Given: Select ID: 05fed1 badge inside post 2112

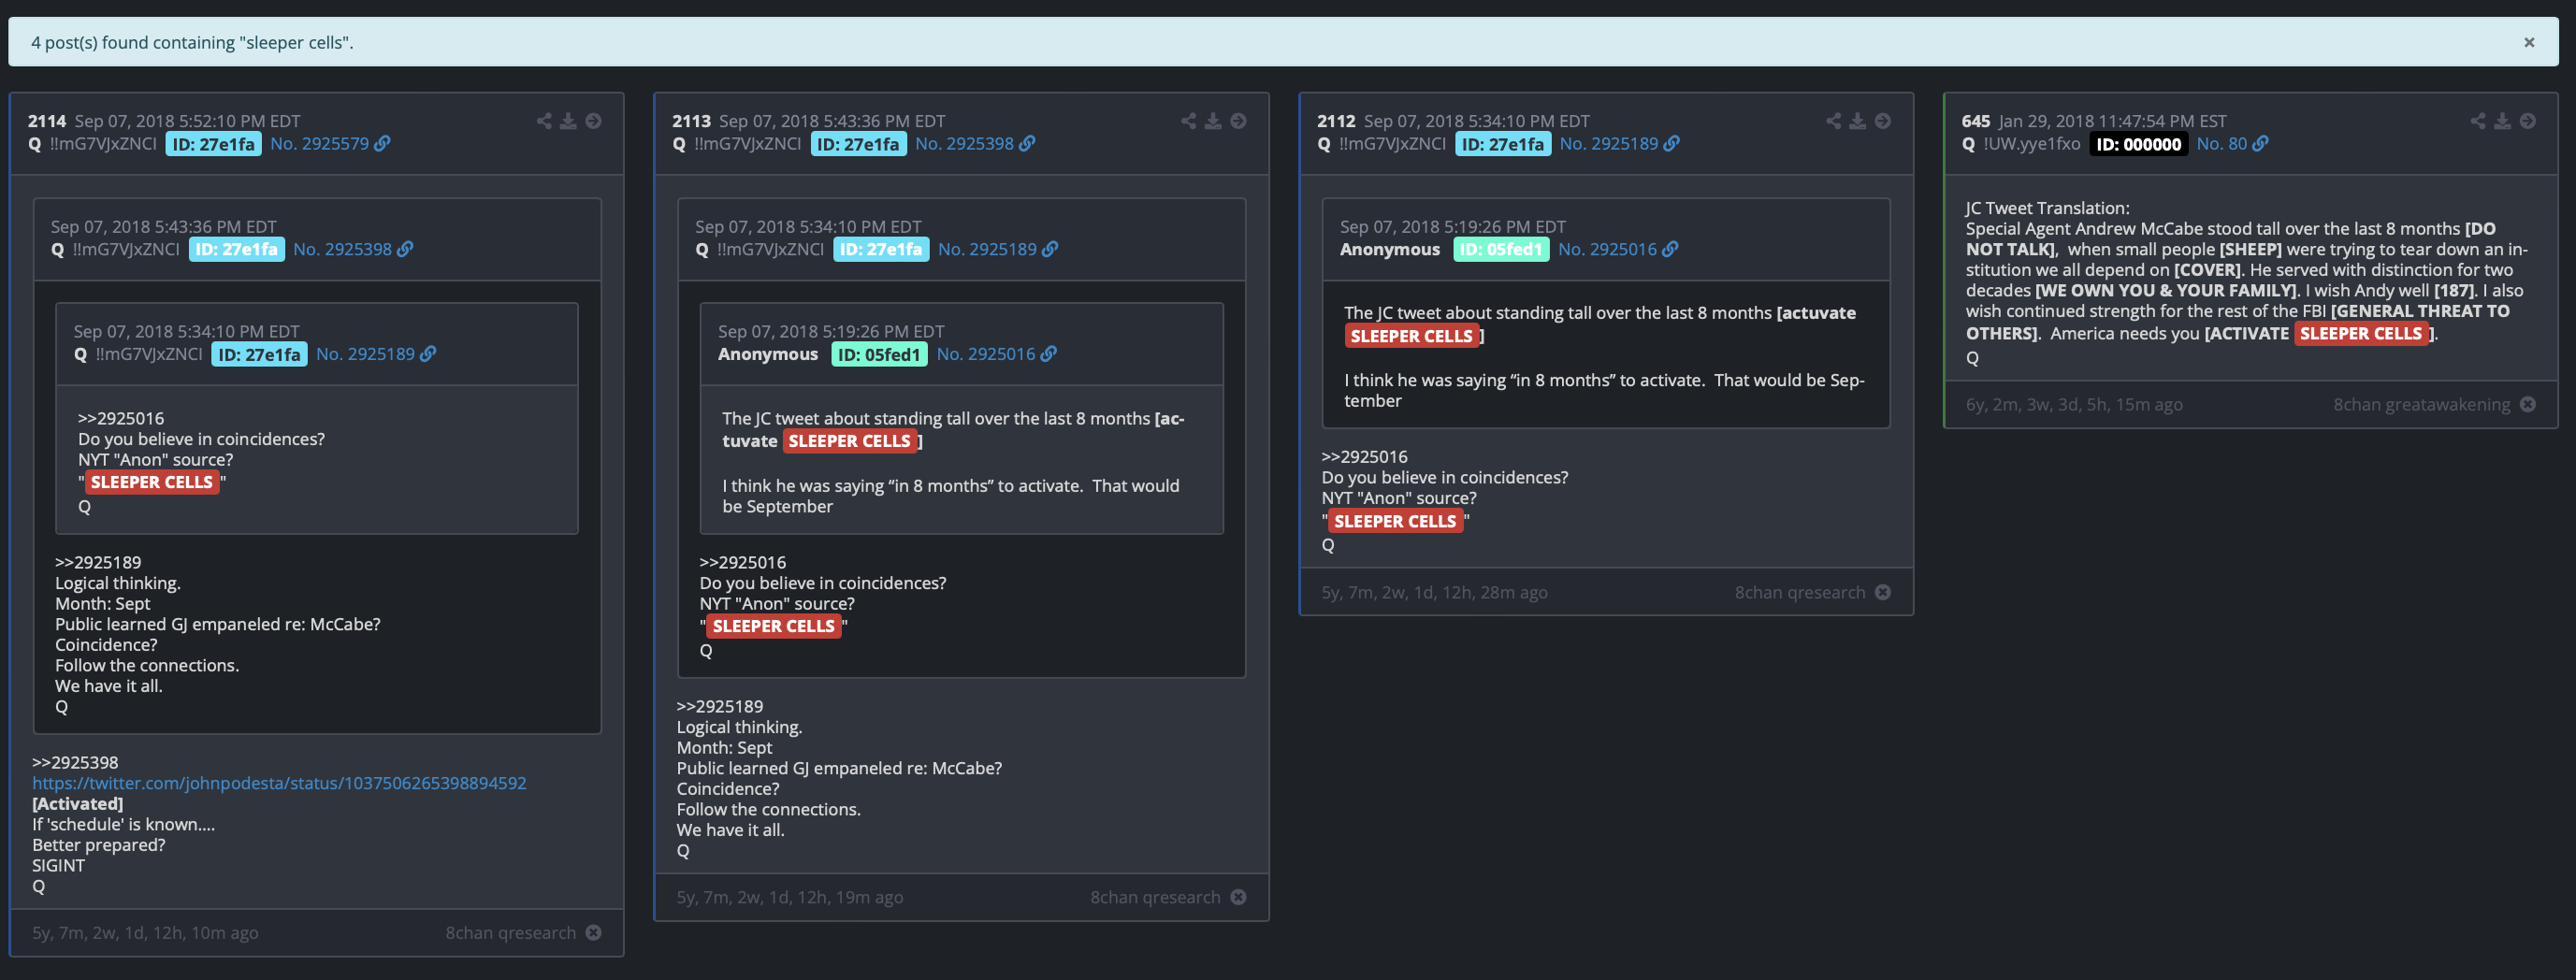Looking at the screenshot, I should [1501, 249].
